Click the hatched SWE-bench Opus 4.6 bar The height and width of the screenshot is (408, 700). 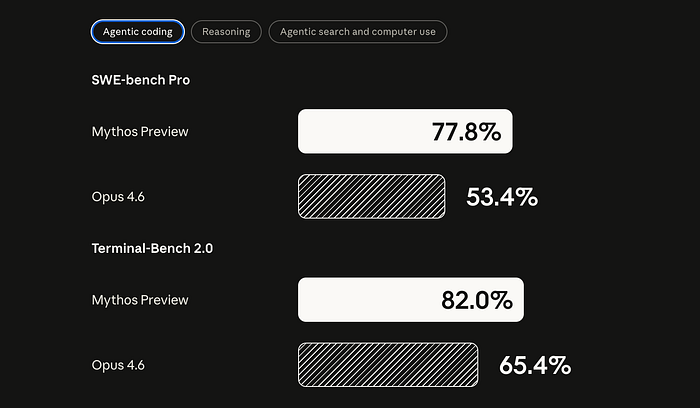(371, 196)
